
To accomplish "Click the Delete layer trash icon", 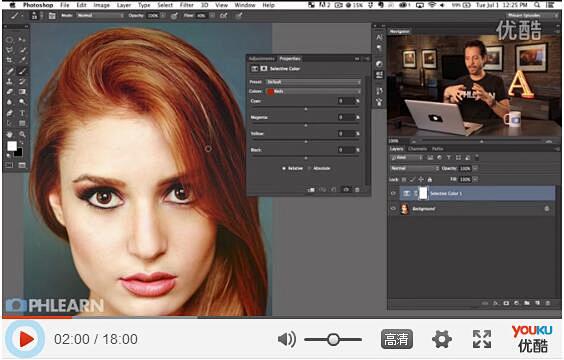I will point(547,303).
